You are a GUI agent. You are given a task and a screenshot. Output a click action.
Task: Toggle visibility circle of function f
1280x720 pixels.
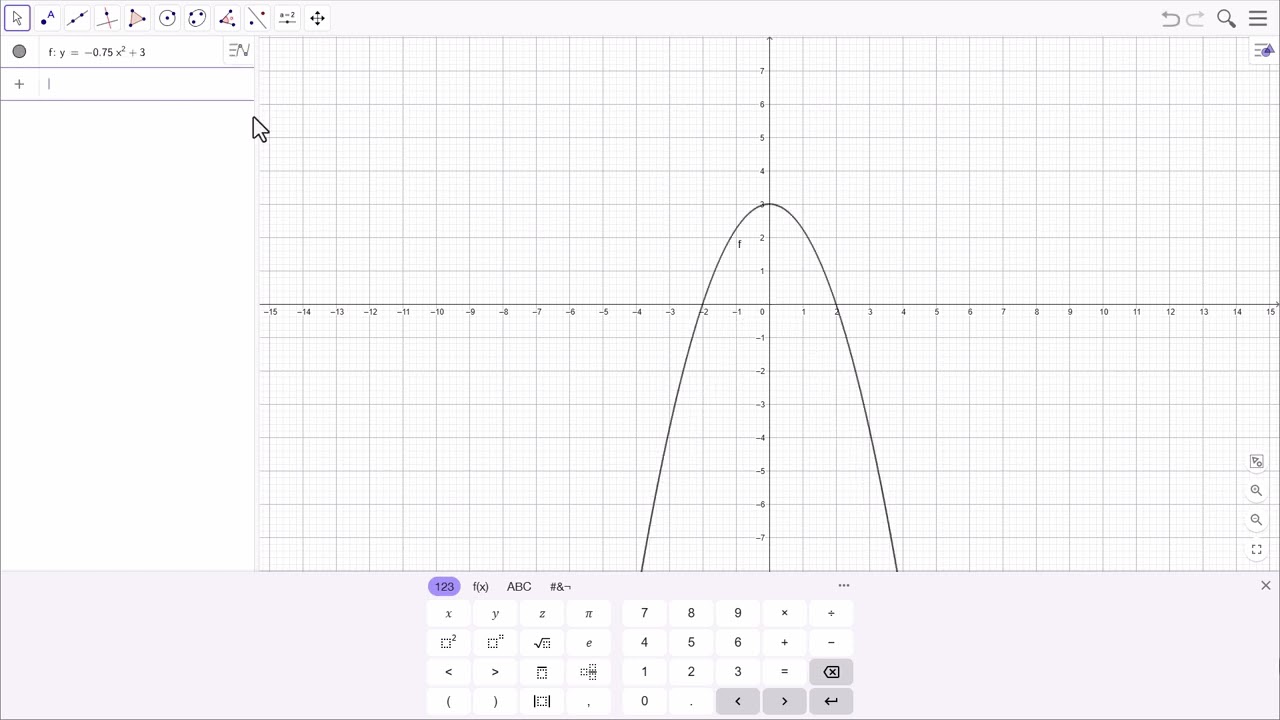19,51
